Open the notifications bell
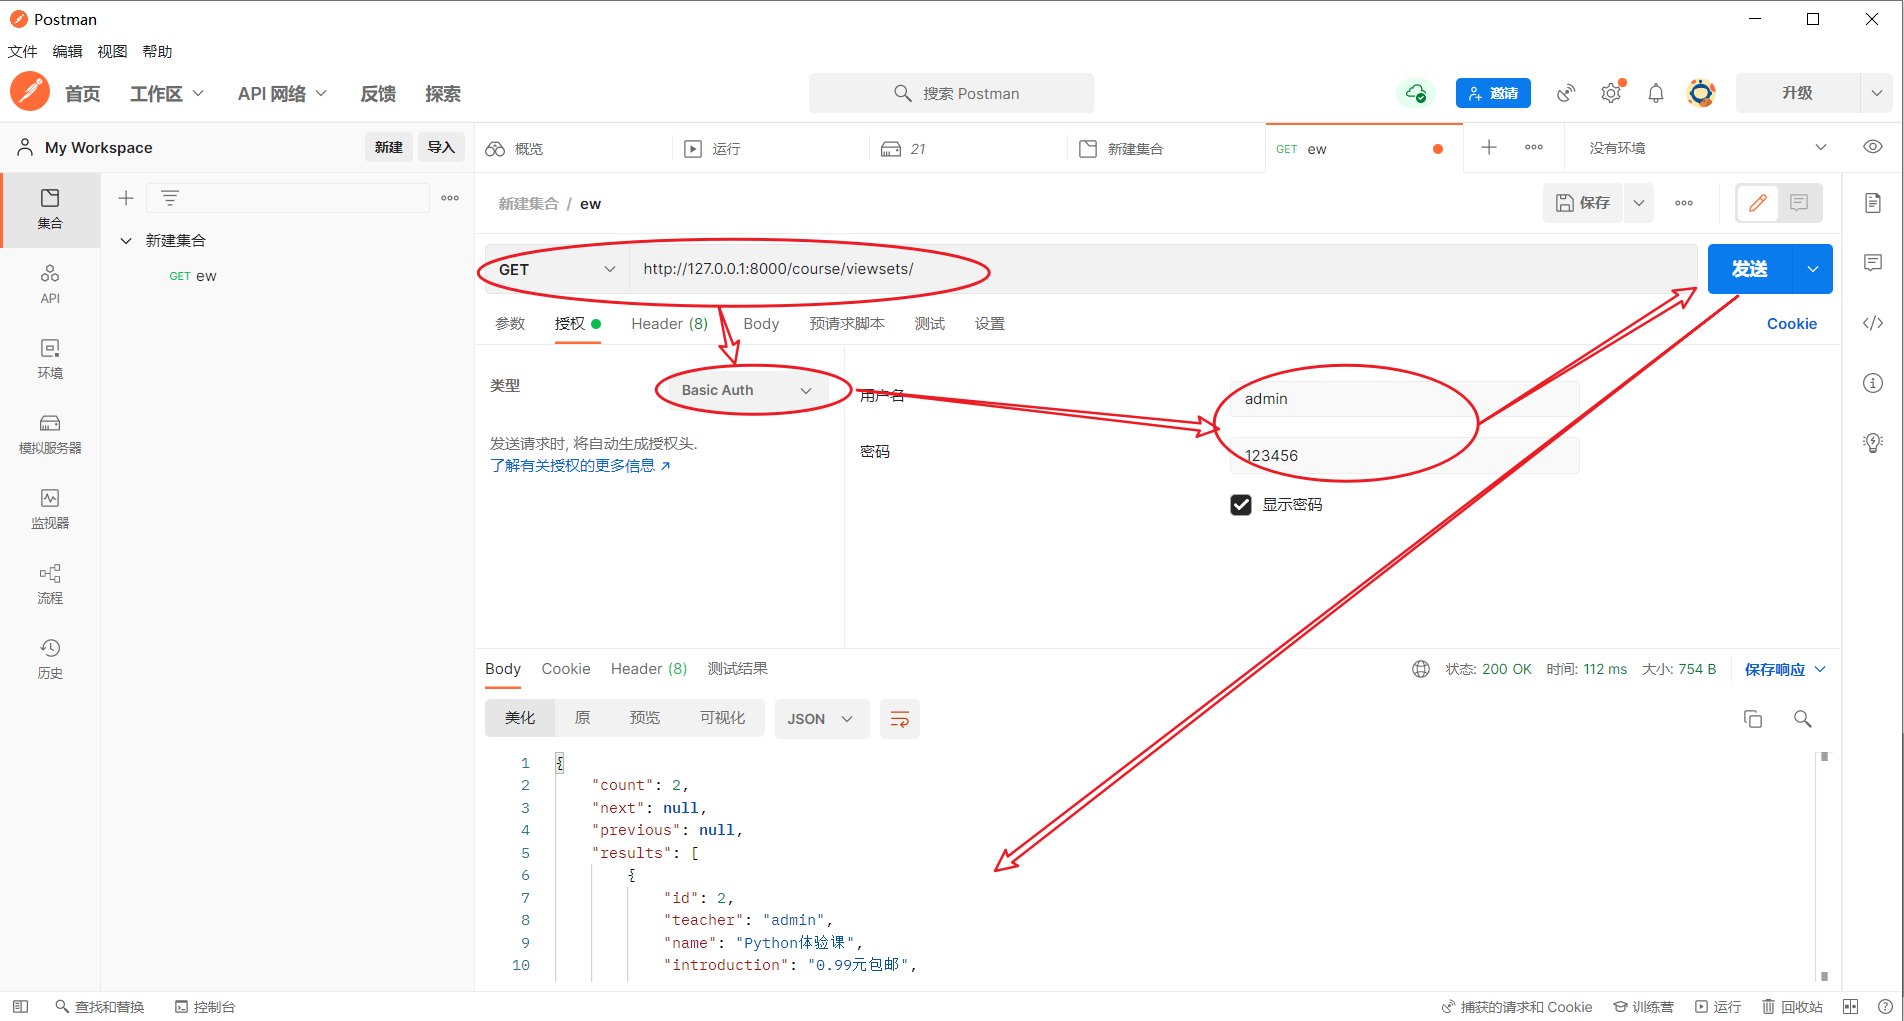 [x=1656, y=93]
